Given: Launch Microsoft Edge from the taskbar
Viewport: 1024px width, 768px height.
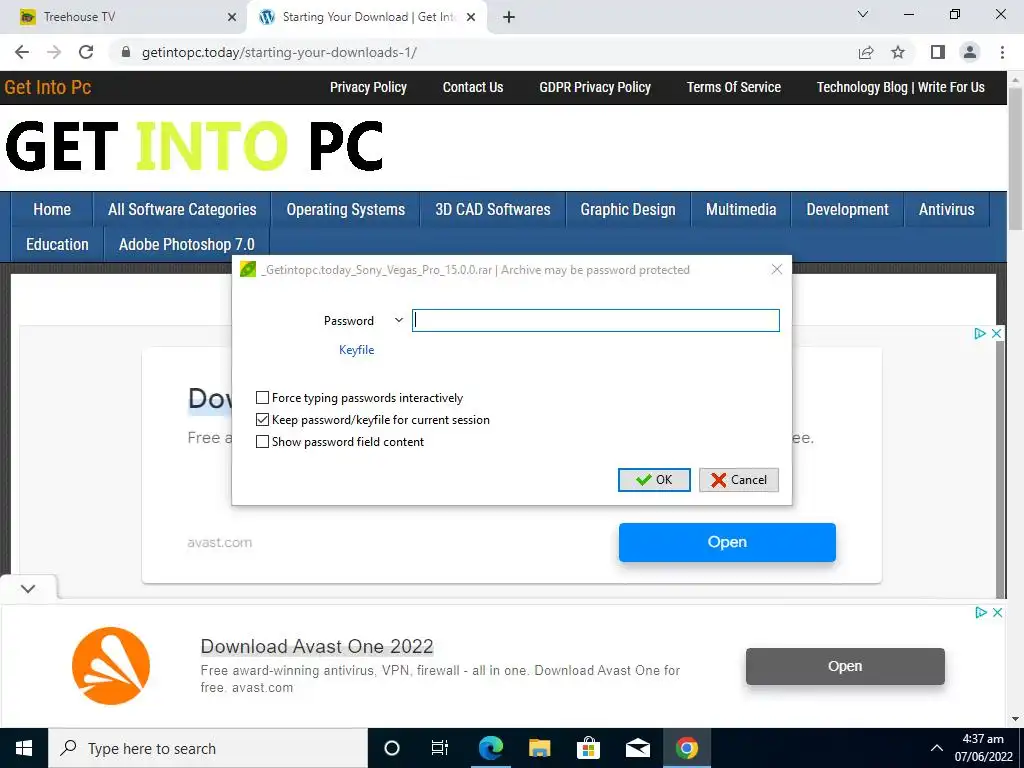Looking at the screenshot, I should [x=490, y=748].
